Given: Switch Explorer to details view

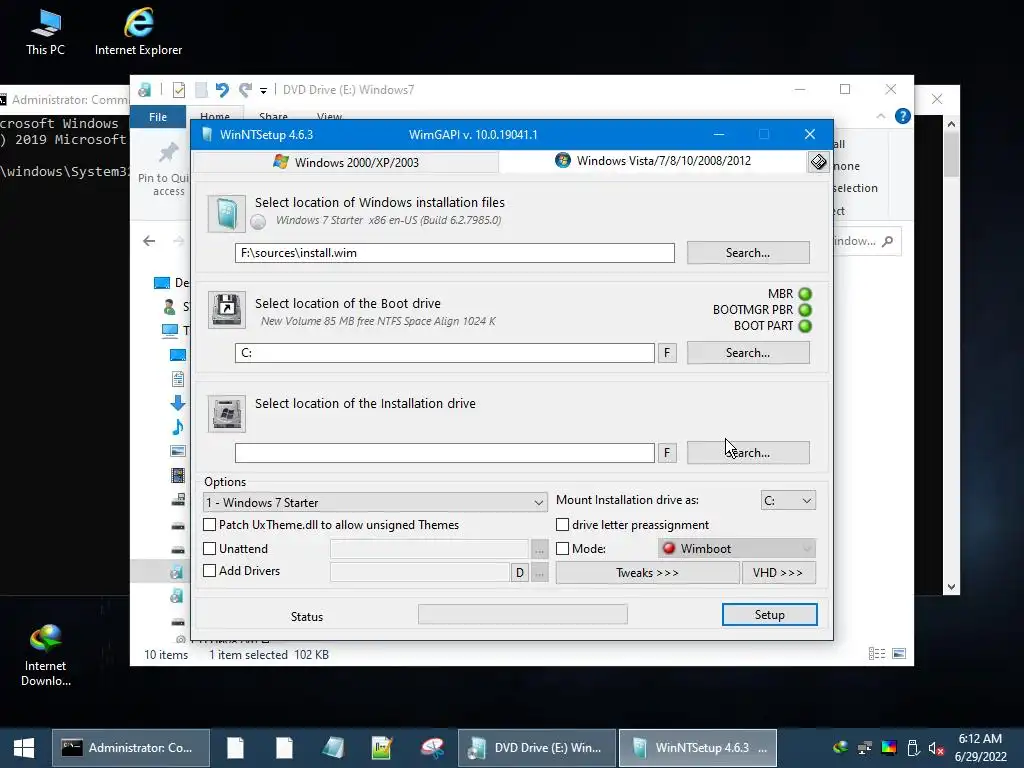Looking at the screenshot, I should [876, 654].
